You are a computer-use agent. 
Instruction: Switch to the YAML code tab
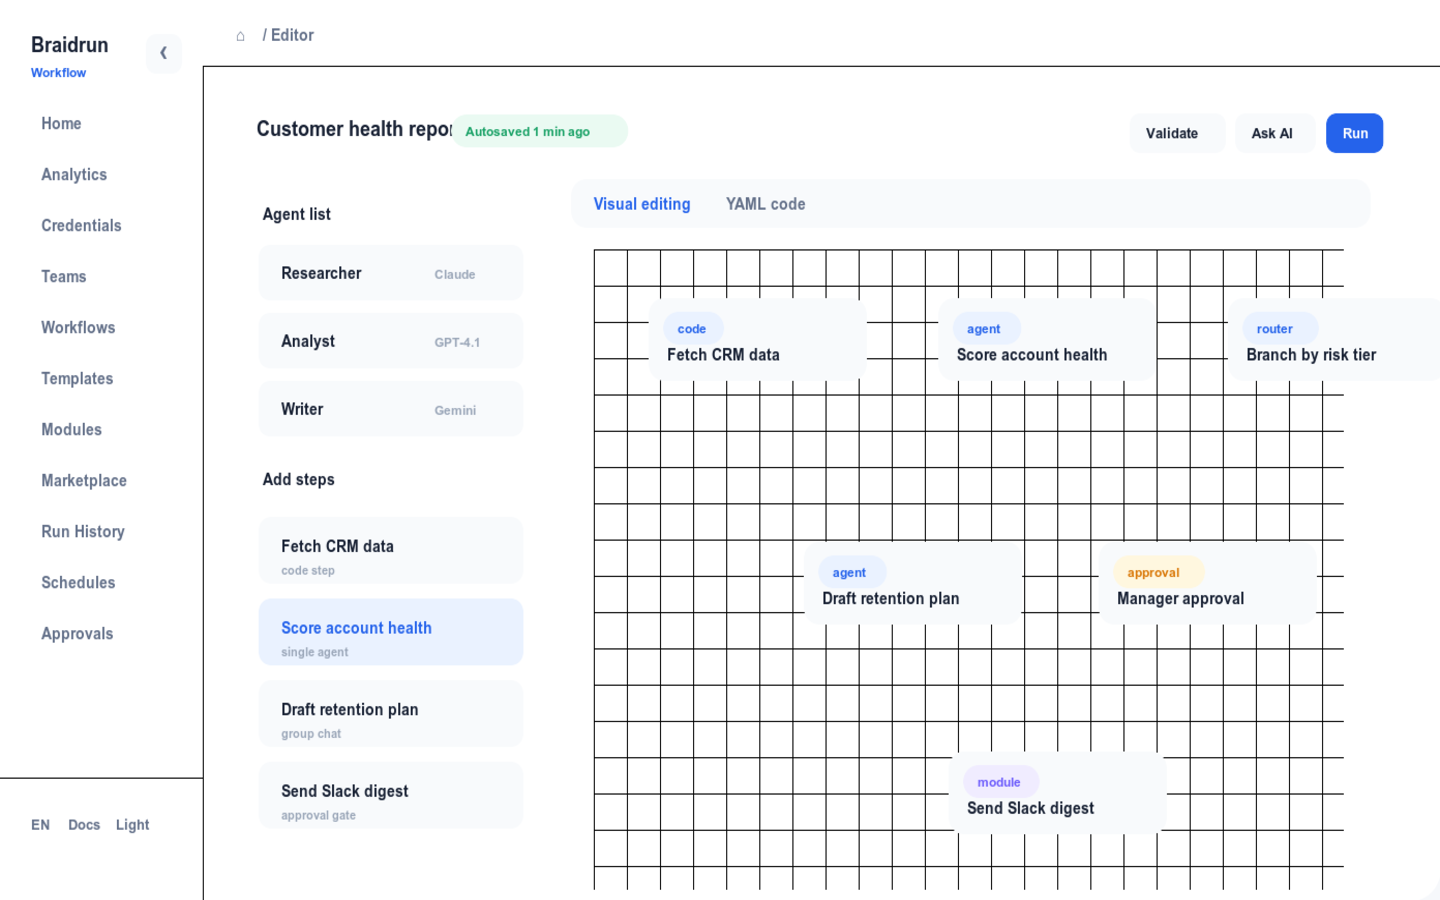765,204
